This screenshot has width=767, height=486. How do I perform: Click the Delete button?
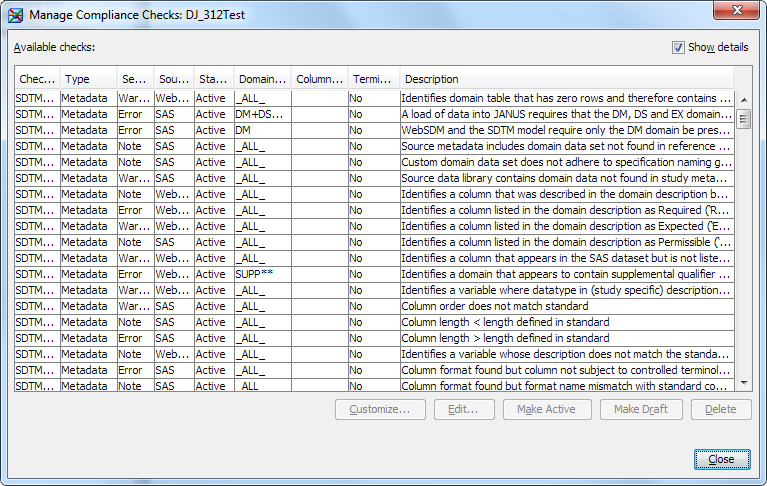pyautogui.click(x=721, y=409)
